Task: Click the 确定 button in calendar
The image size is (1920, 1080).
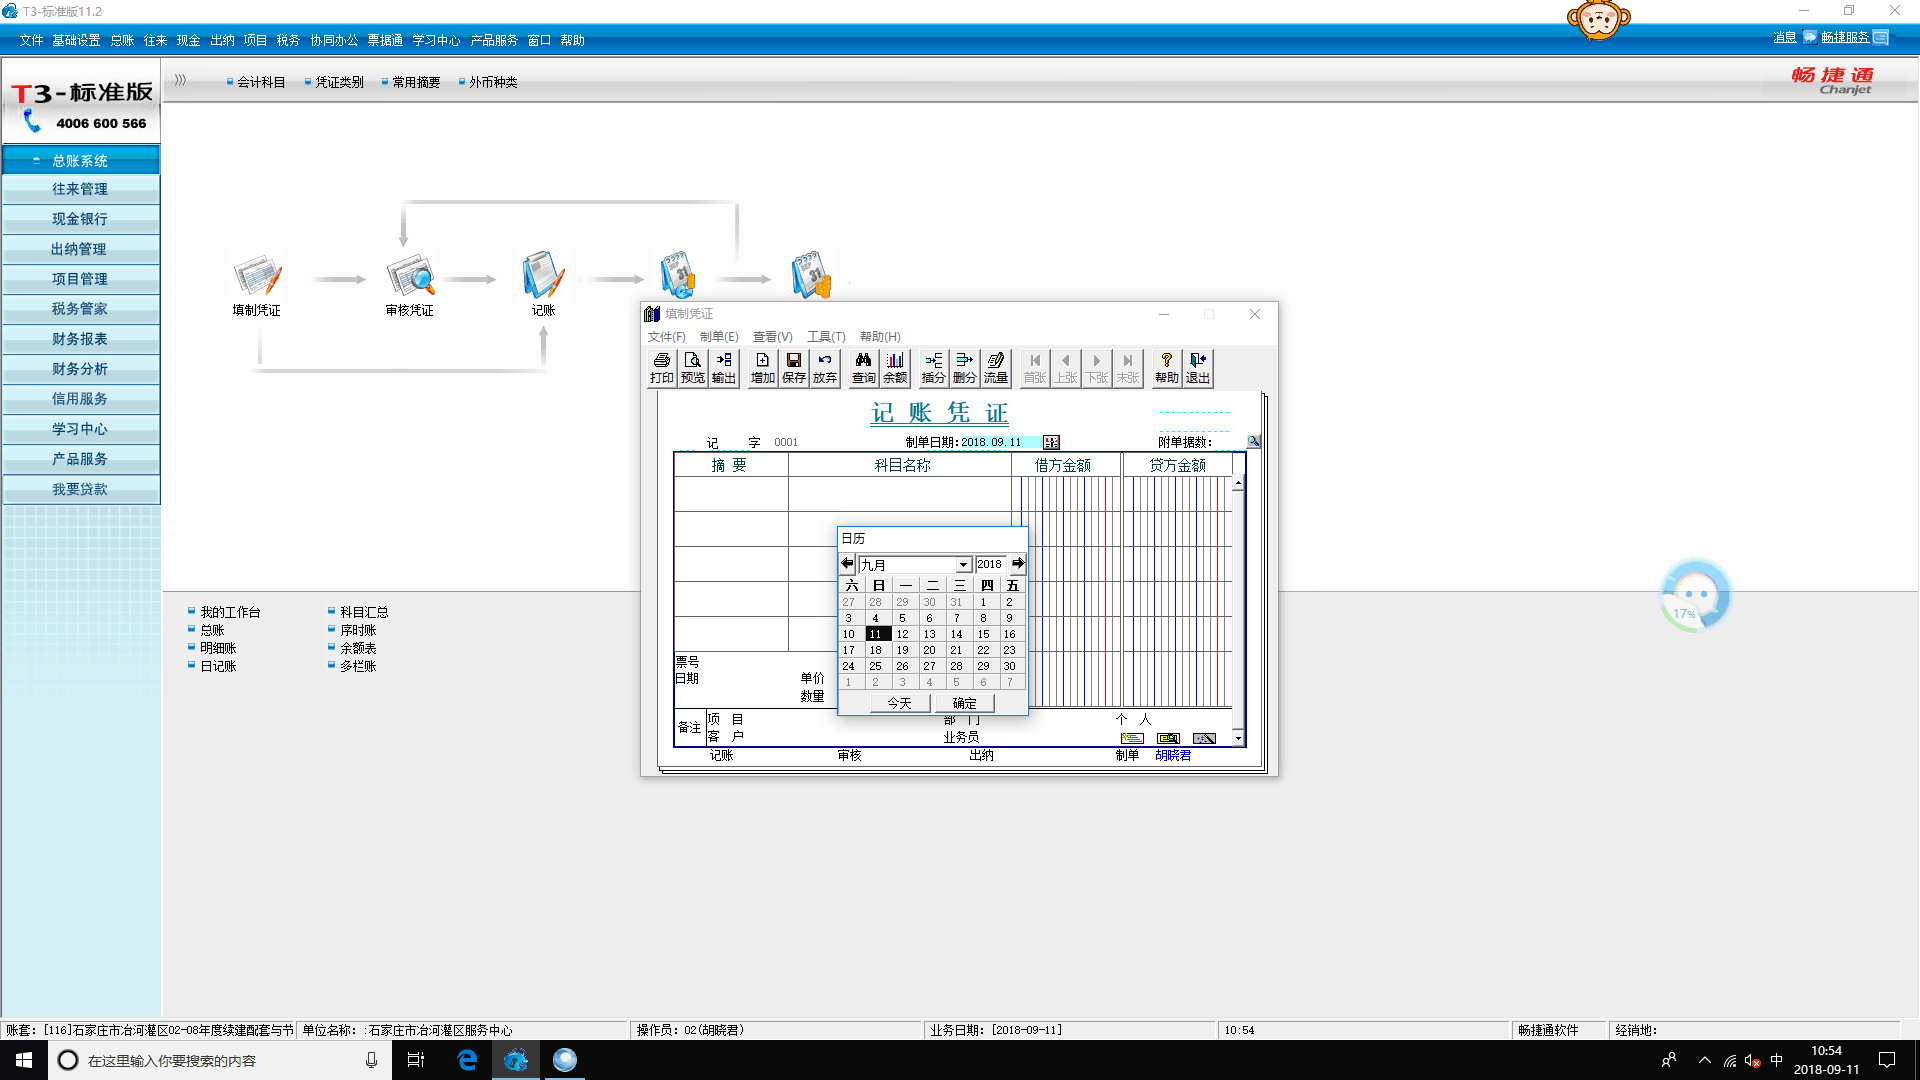Action: pos(964,703)
